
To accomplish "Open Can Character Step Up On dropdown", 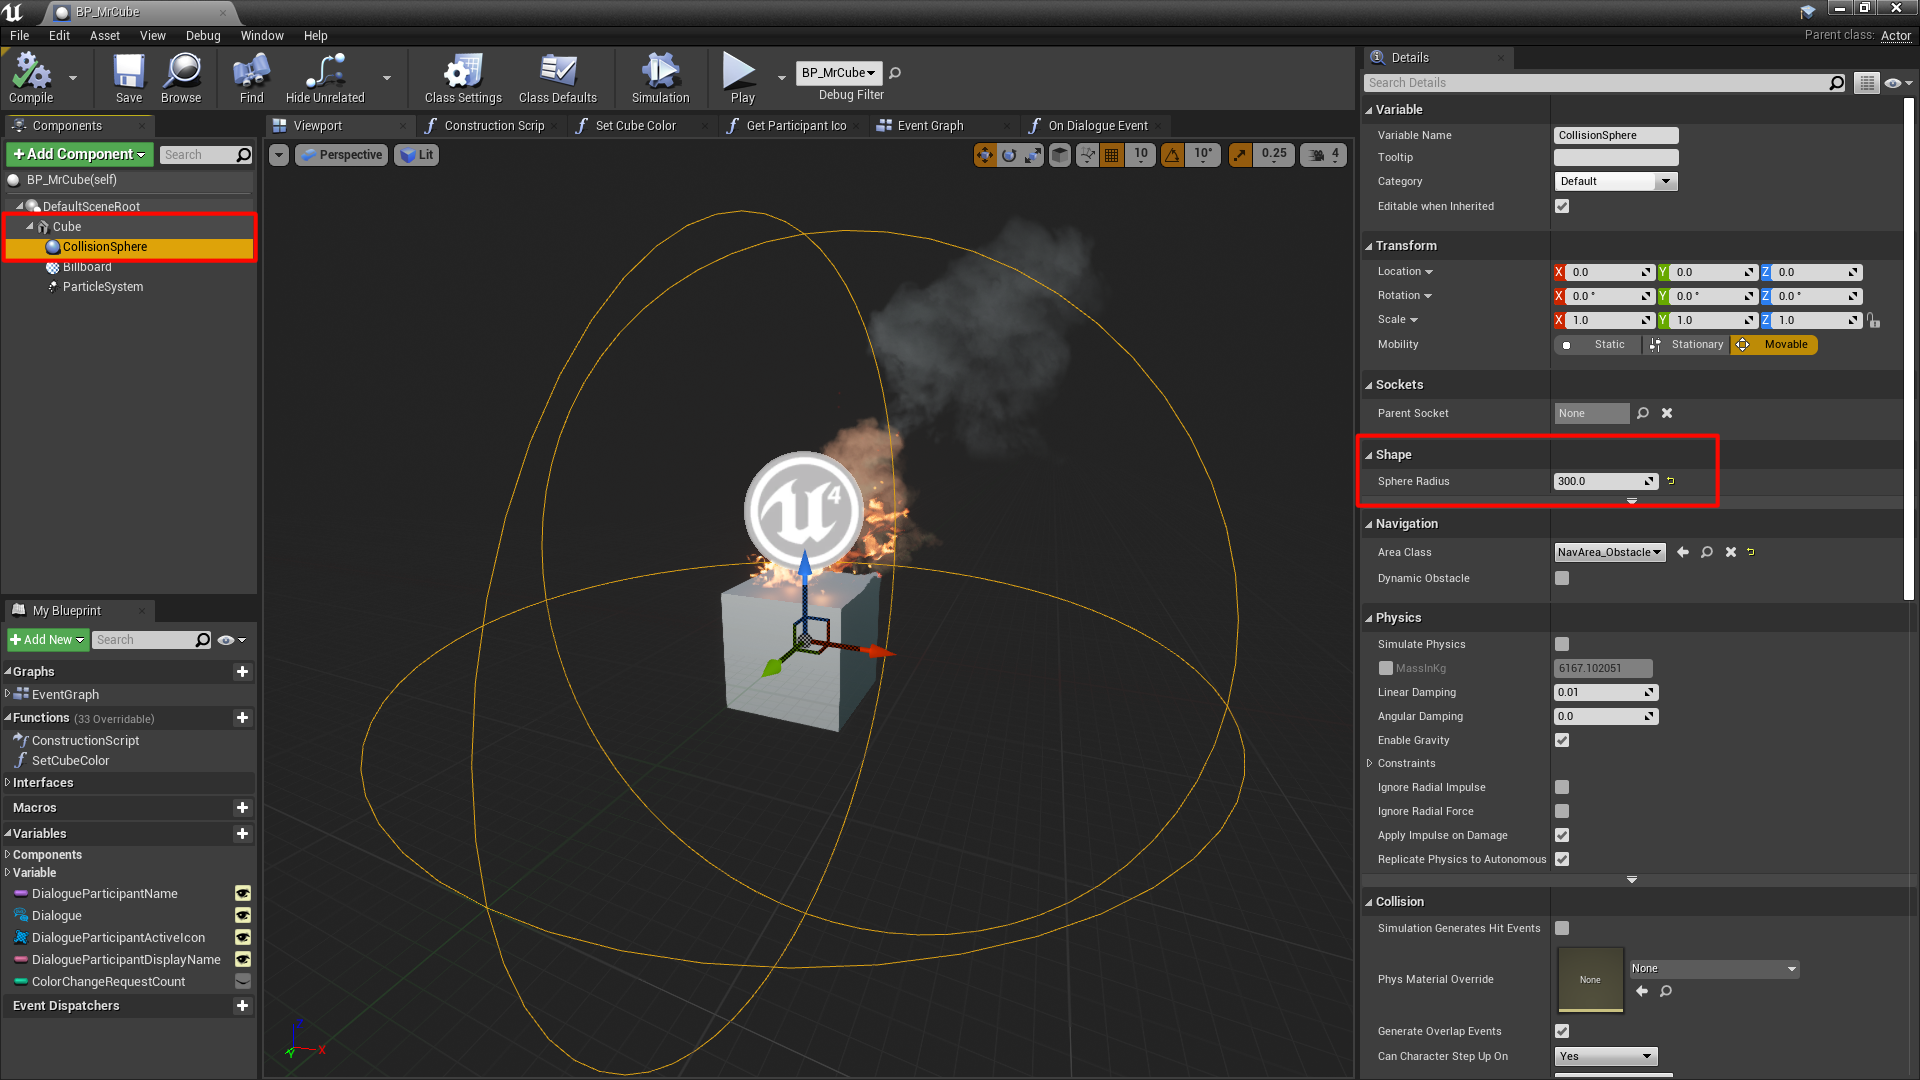I will 1606,1056.
